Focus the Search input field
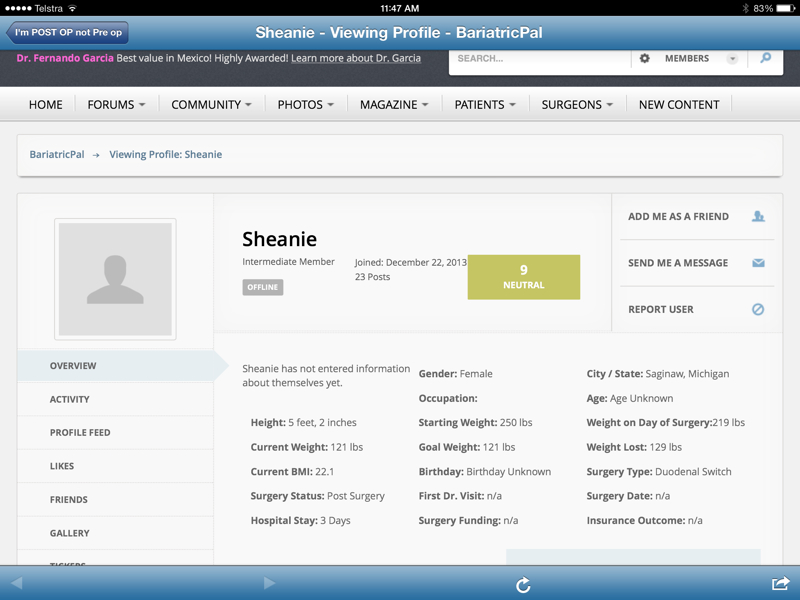The height and width of the screenshot is (600, 800). pos(540,59)
